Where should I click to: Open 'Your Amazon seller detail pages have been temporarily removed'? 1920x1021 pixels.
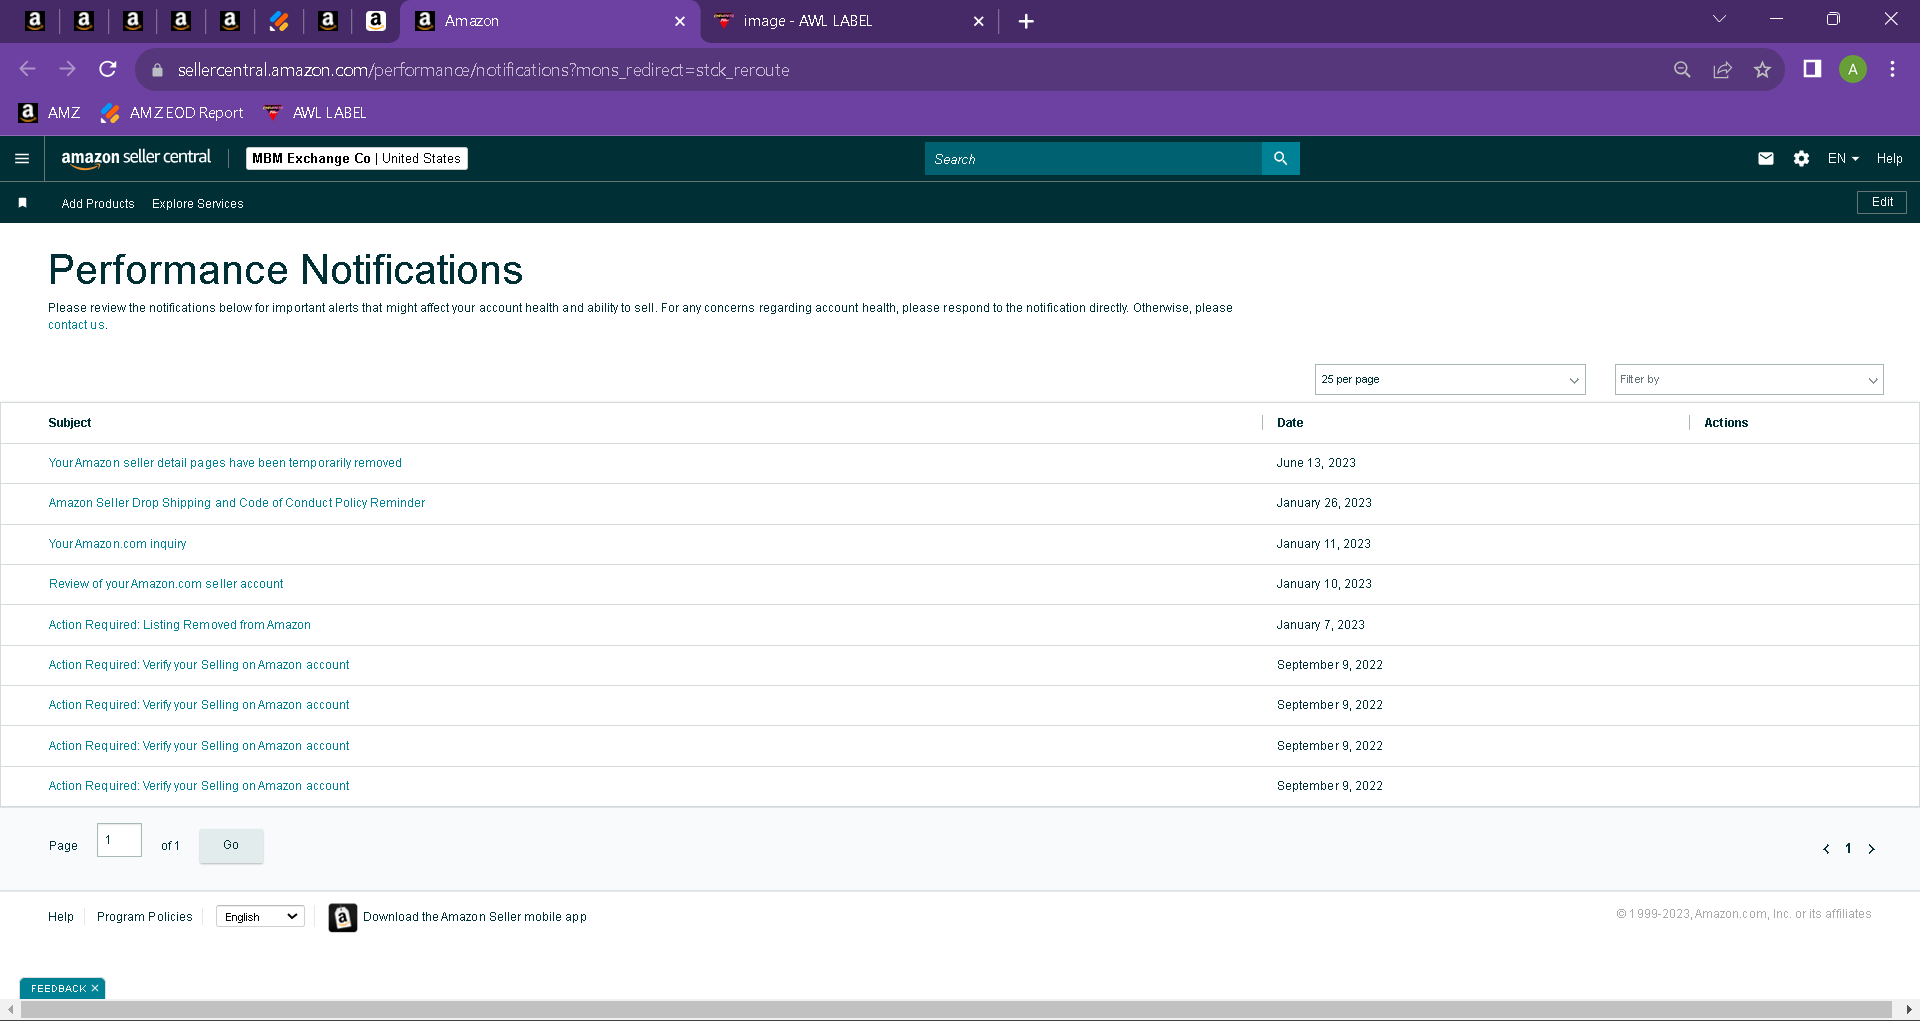[225, 463]
